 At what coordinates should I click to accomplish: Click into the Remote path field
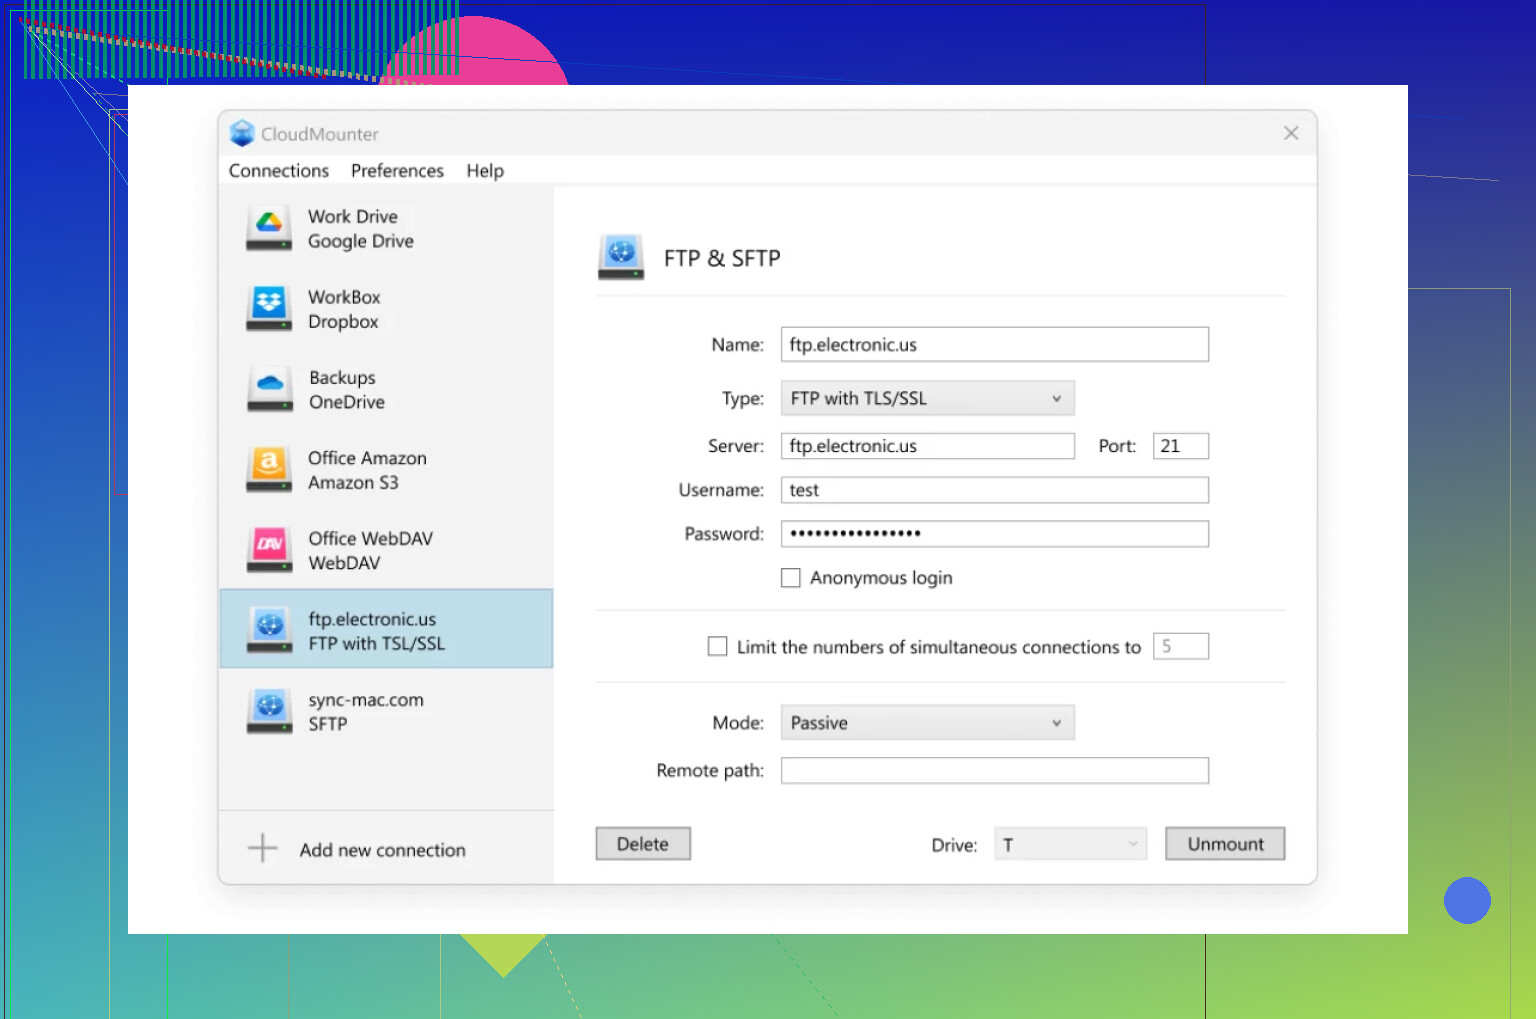[x=994, y=771]
